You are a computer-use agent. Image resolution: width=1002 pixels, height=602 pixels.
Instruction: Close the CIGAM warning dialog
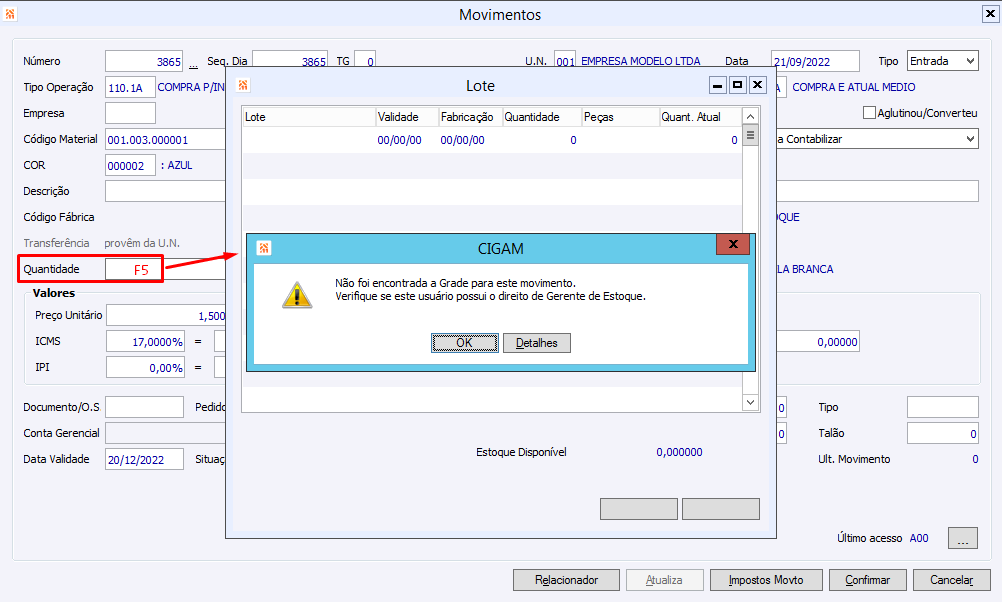(x=733, y=244)
